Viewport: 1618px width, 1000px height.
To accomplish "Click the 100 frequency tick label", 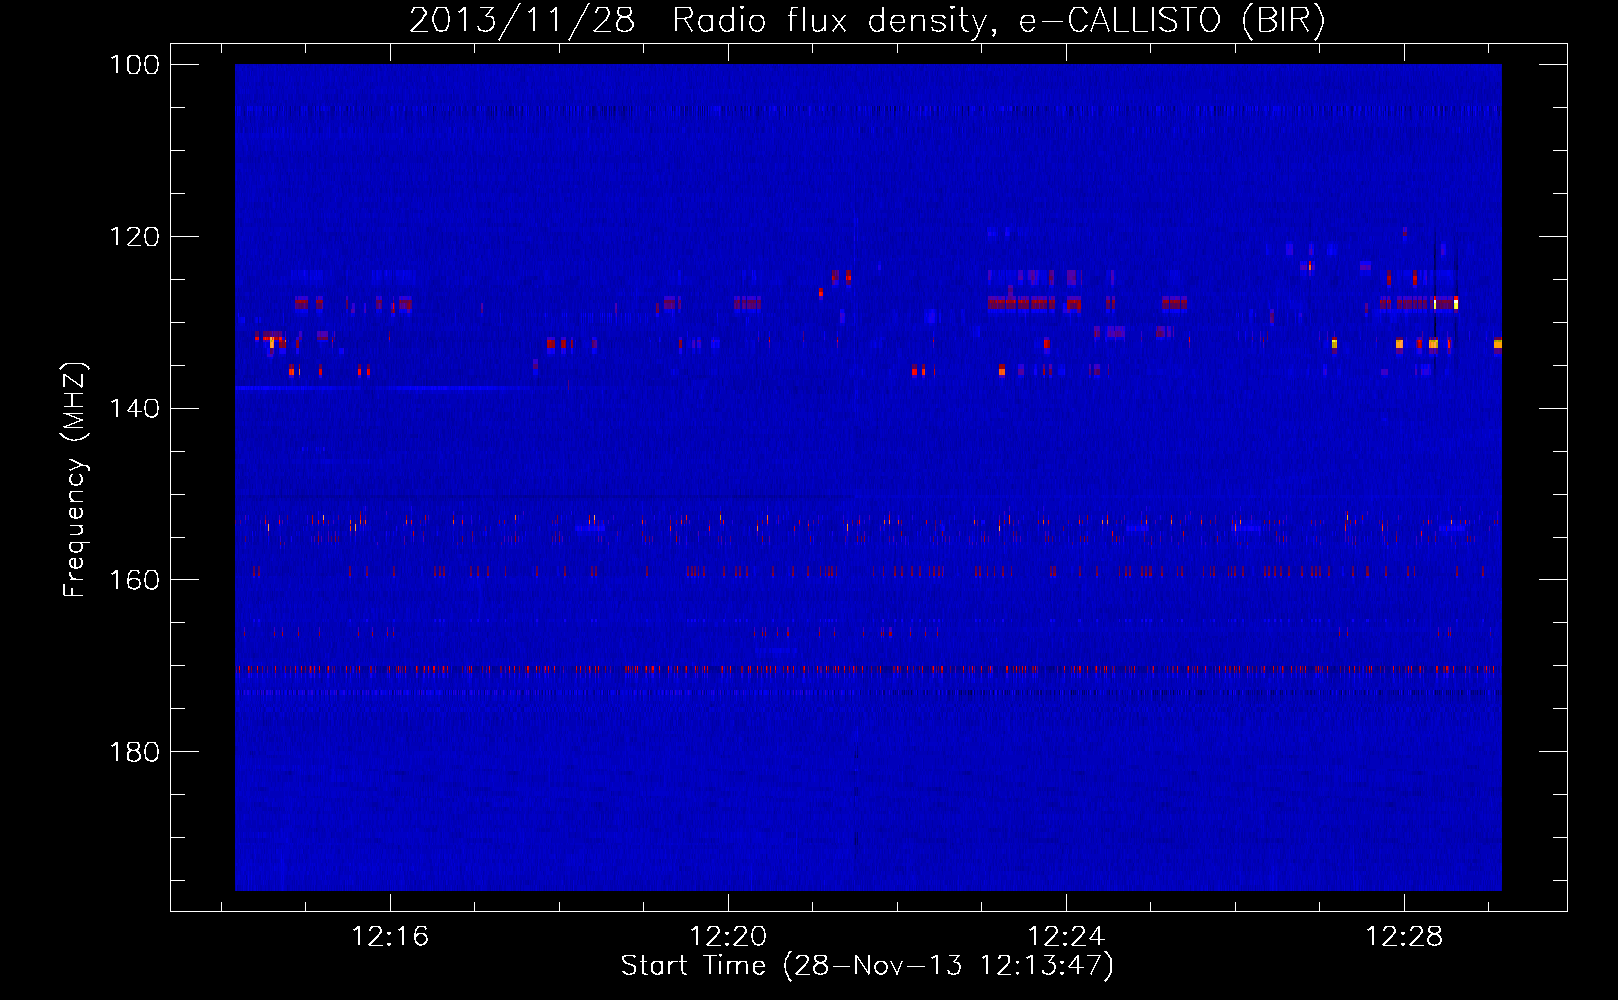I will [x=134, y=65].
